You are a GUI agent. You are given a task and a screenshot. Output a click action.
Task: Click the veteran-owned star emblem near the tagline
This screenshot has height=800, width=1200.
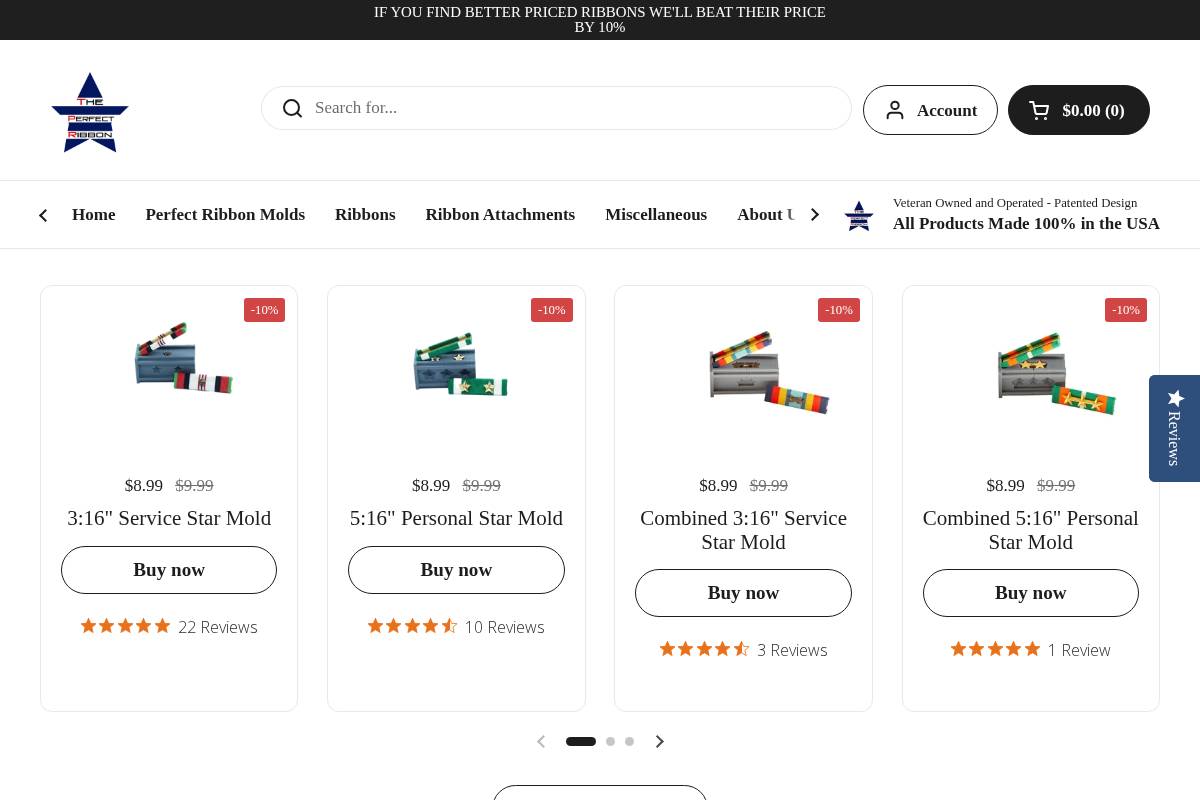[x=858, y=215]
